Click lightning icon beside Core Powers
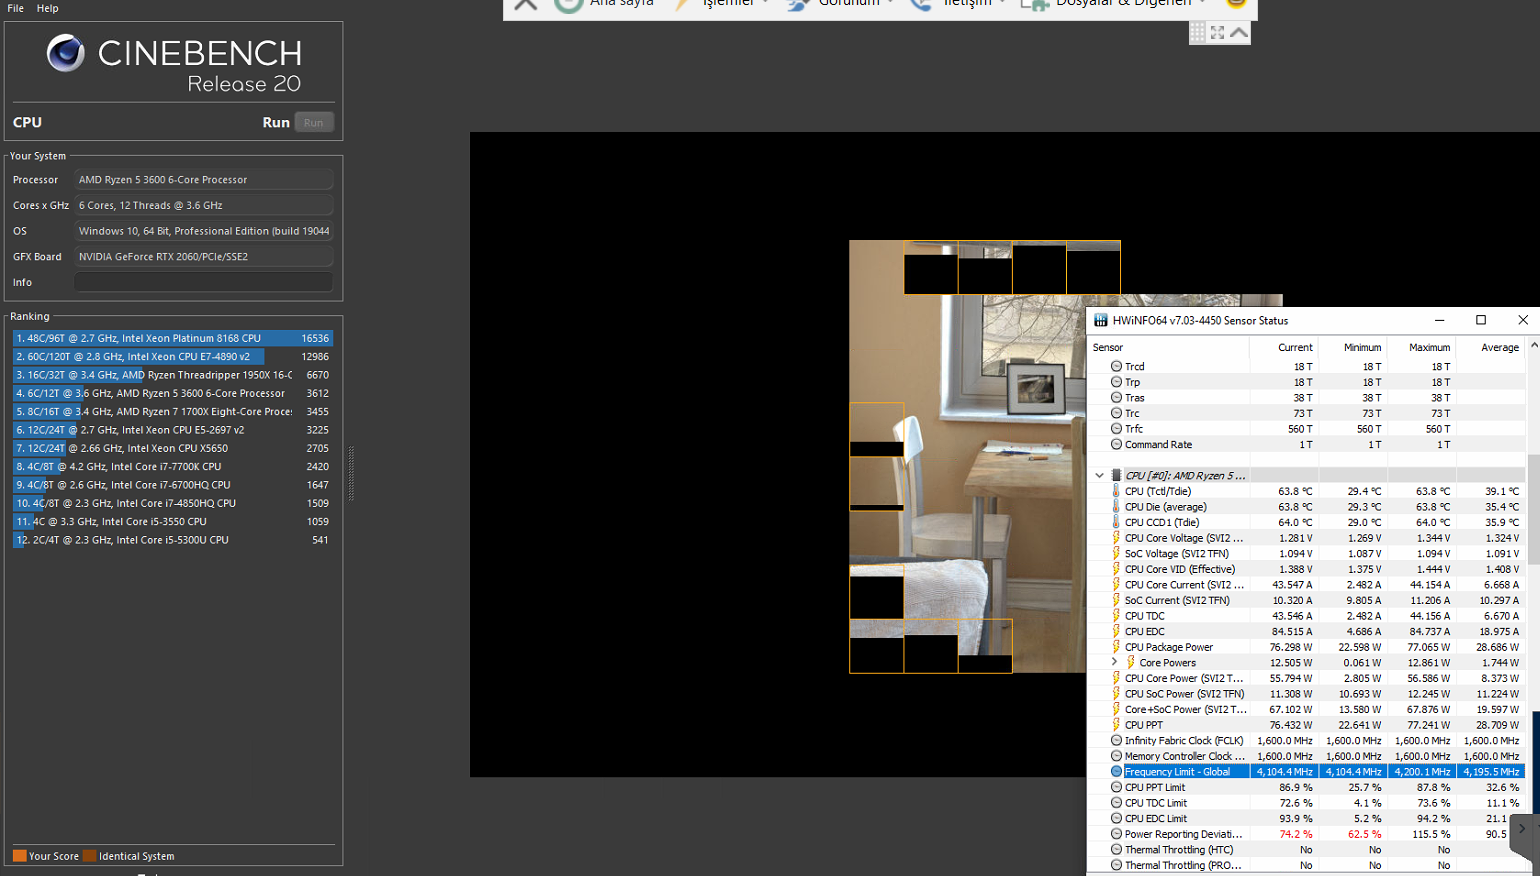 tap(1131, 662)
